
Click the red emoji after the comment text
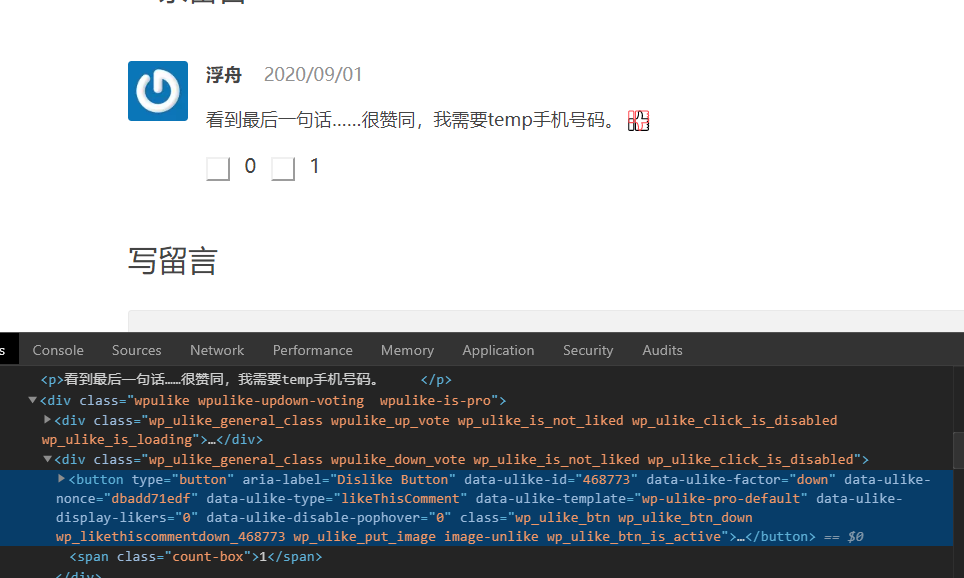638,121
